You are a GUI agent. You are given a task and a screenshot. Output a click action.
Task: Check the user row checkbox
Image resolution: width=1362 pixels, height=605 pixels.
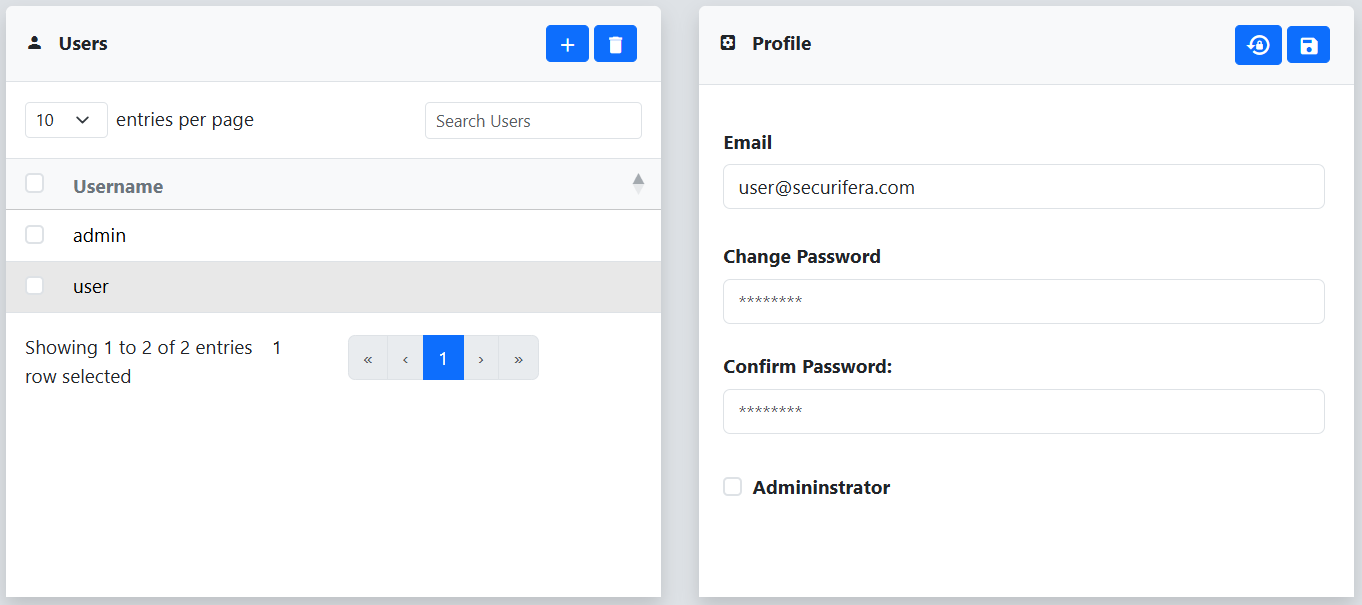(35, 285)
